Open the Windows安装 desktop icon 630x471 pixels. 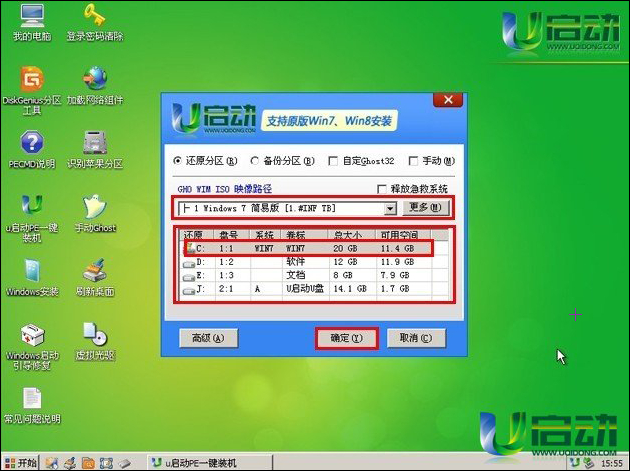[x=31, y=271]
